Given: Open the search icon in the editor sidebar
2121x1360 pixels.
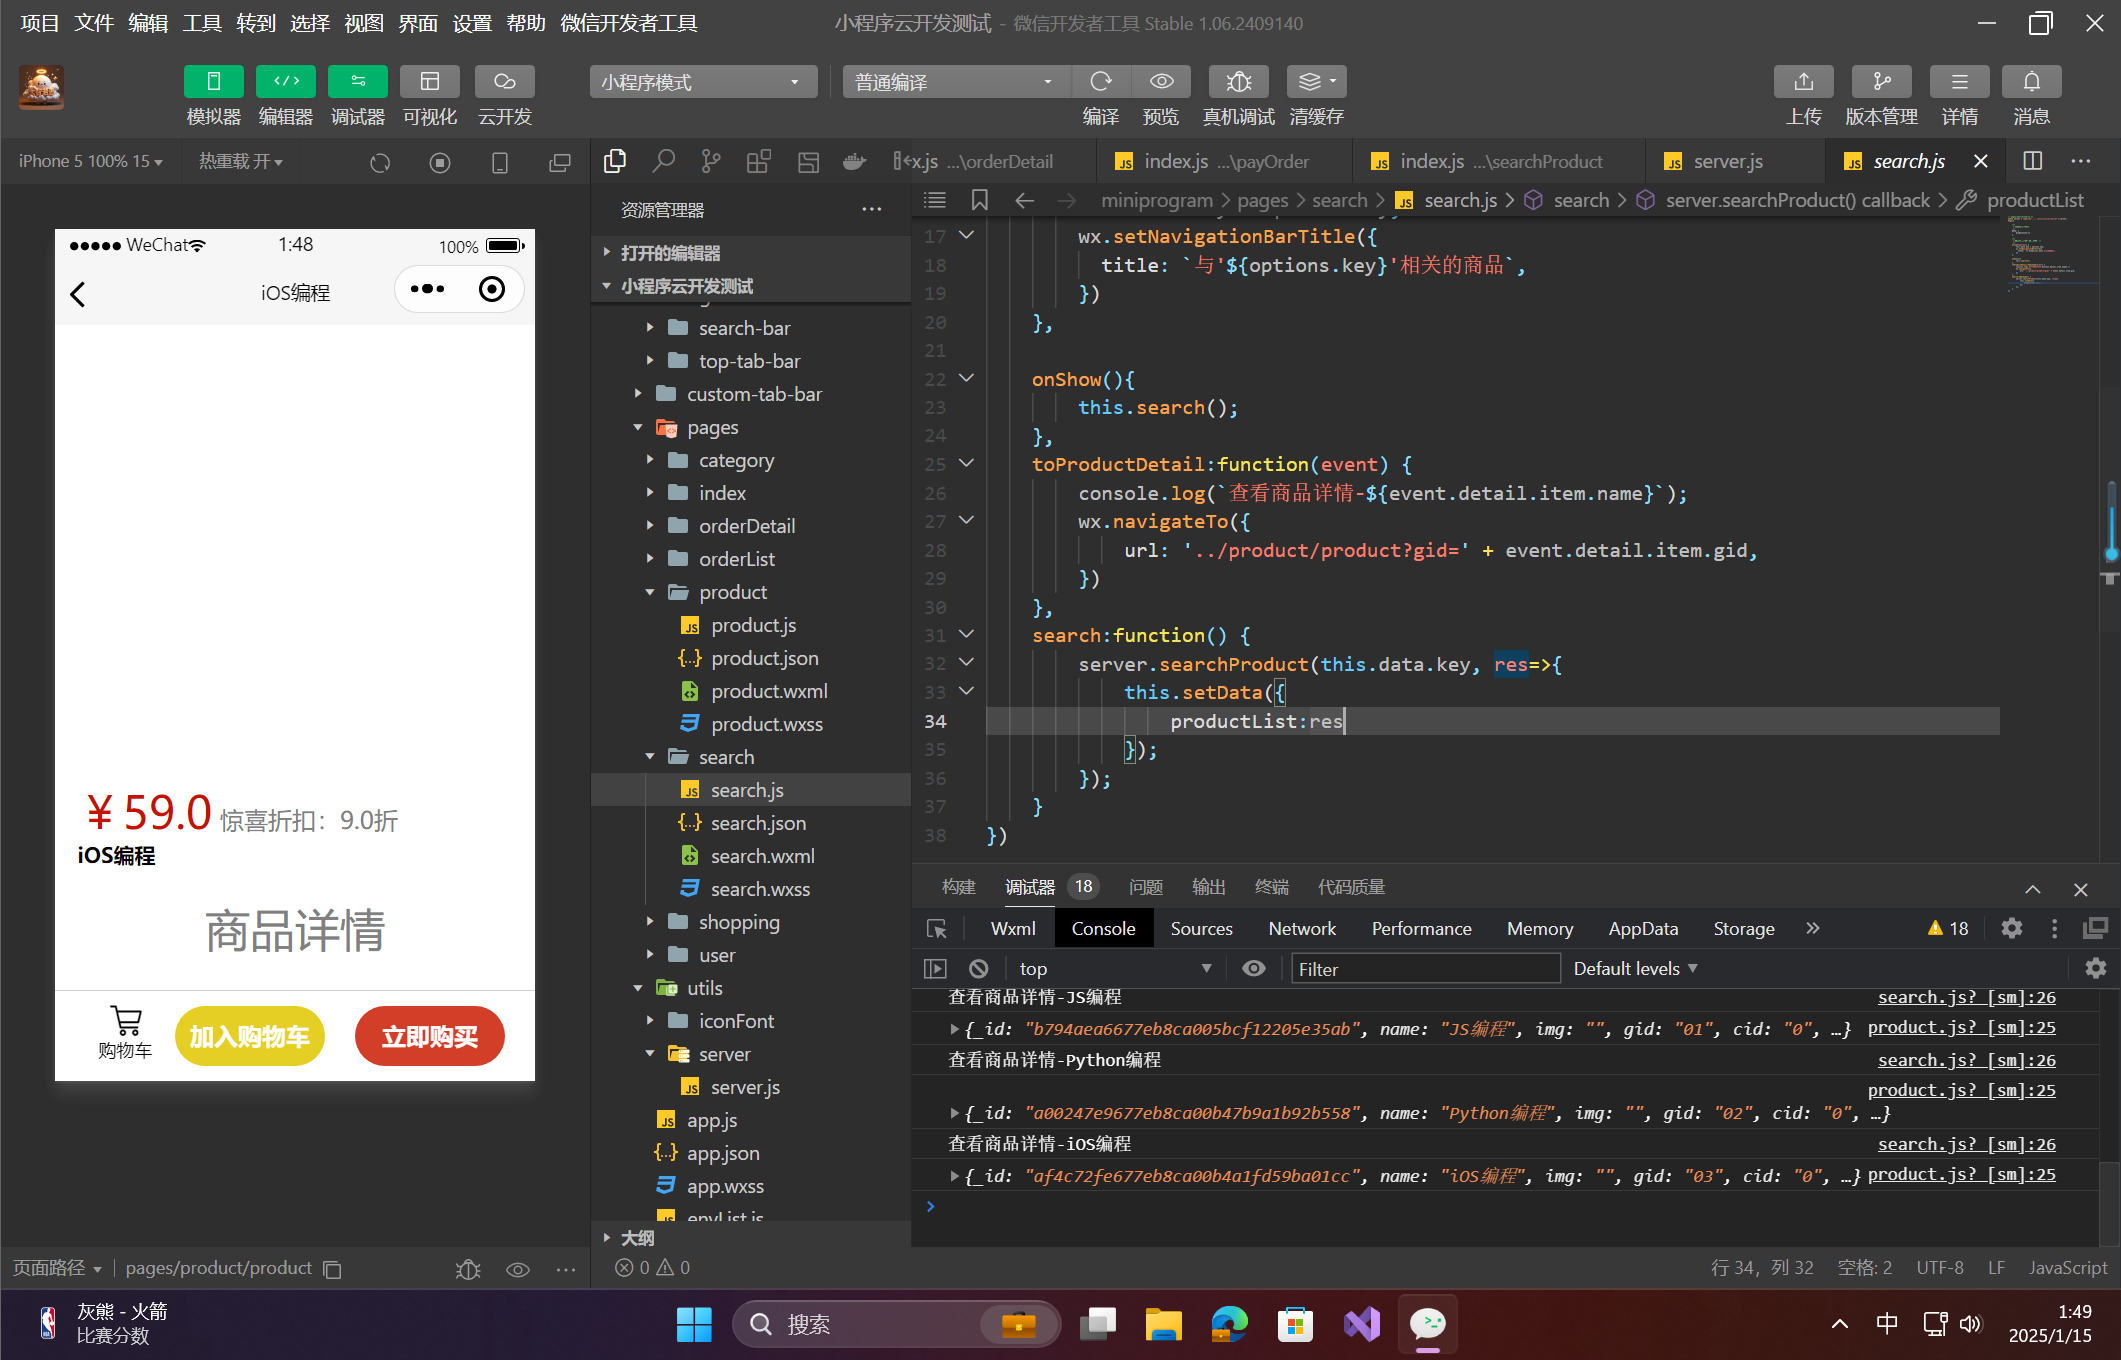Looking at the screenshot, I should pyautogui.click(x=663, y=161).
